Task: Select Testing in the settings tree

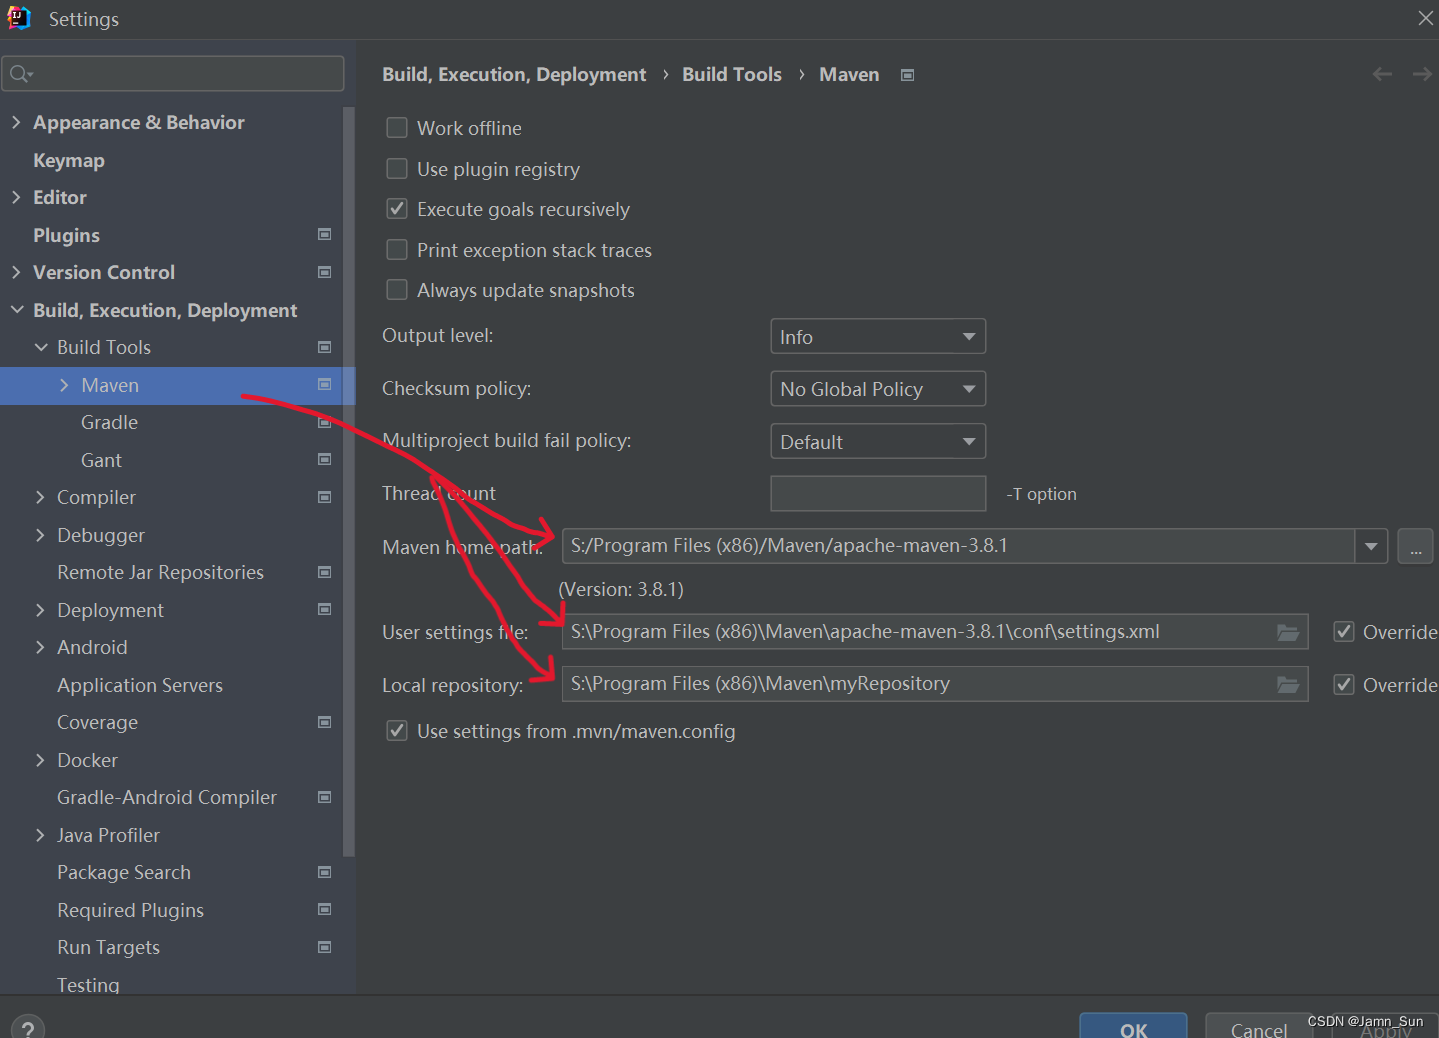Action: pos(88,985)
